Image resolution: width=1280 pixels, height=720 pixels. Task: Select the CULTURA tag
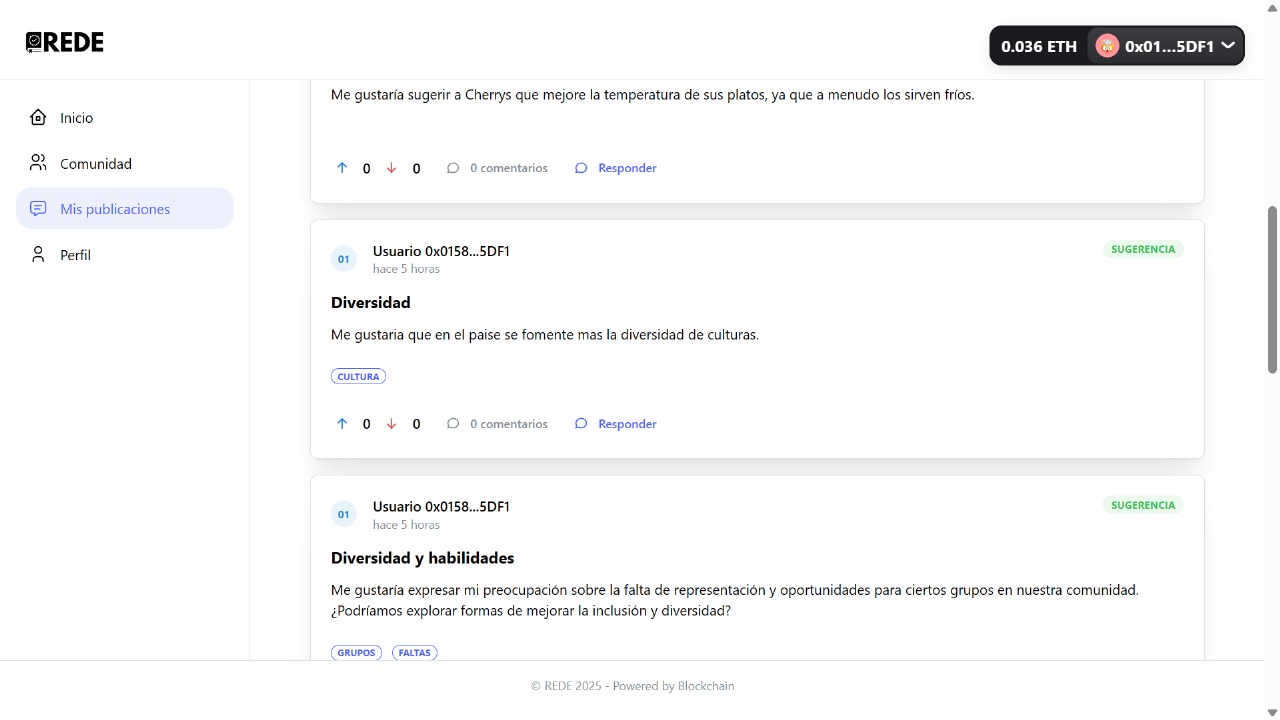click(x=358, y=377)
